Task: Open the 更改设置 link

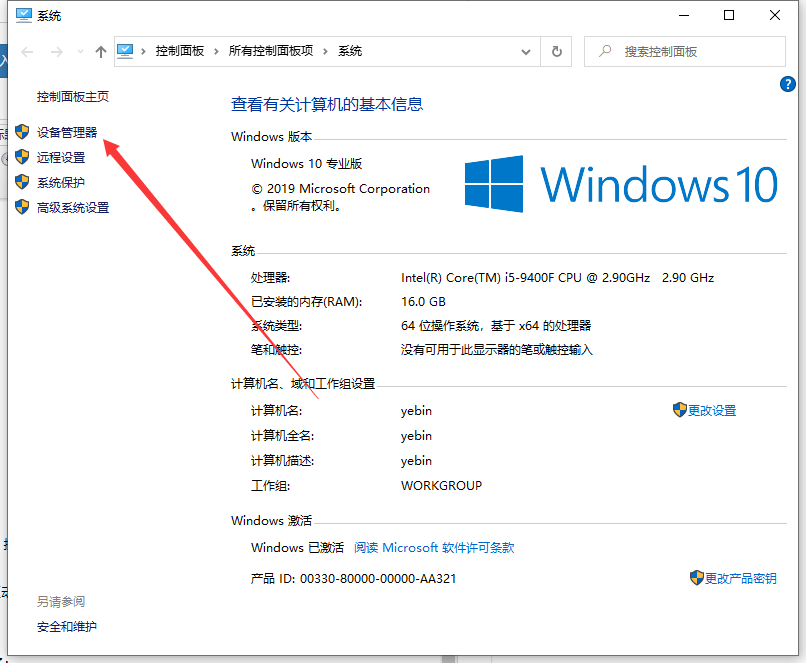Action: [712, 410]
